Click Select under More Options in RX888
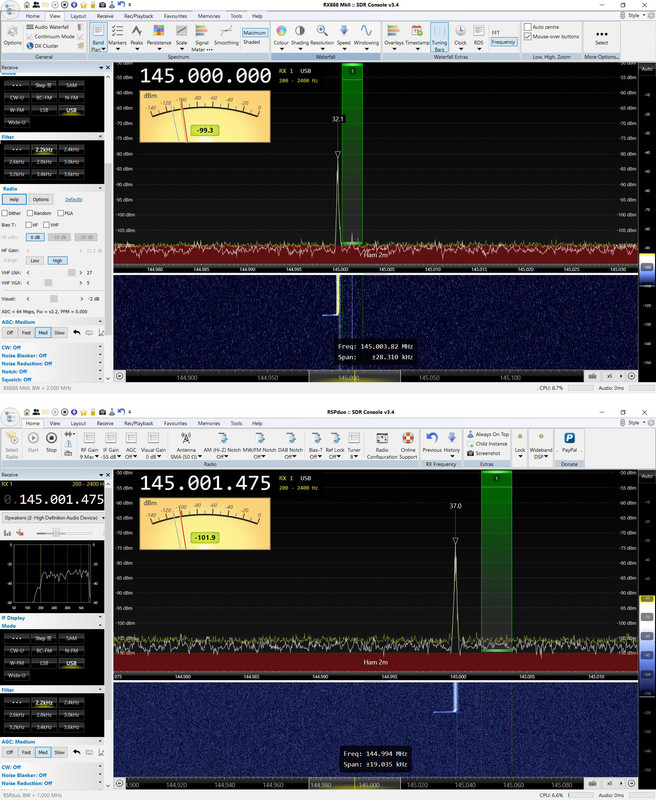656x800 pixels. 601,38
